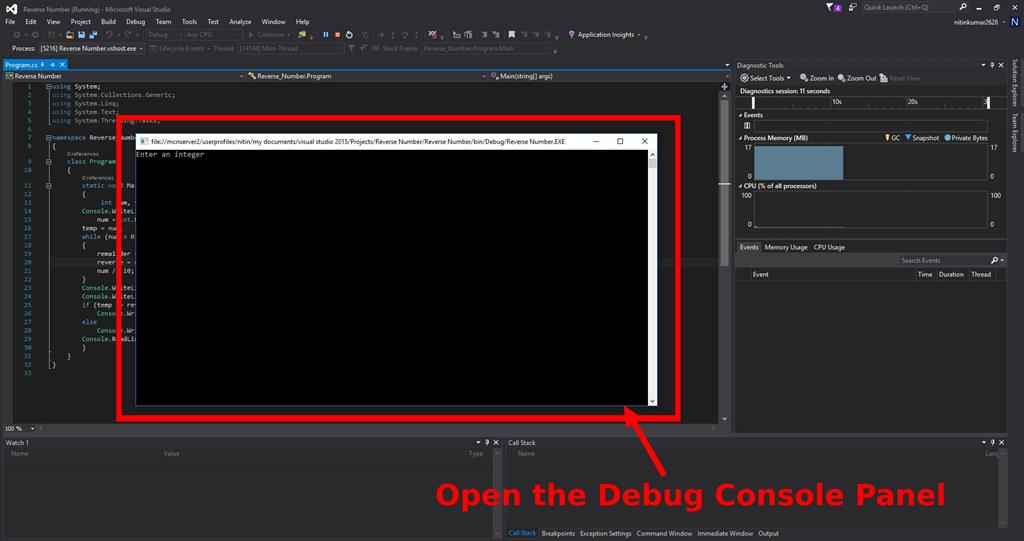Image resolution: width=1024 pixels, height=541 pixels.
Task: Close the Watch 1 panel
Action: [x=496, y=443]
